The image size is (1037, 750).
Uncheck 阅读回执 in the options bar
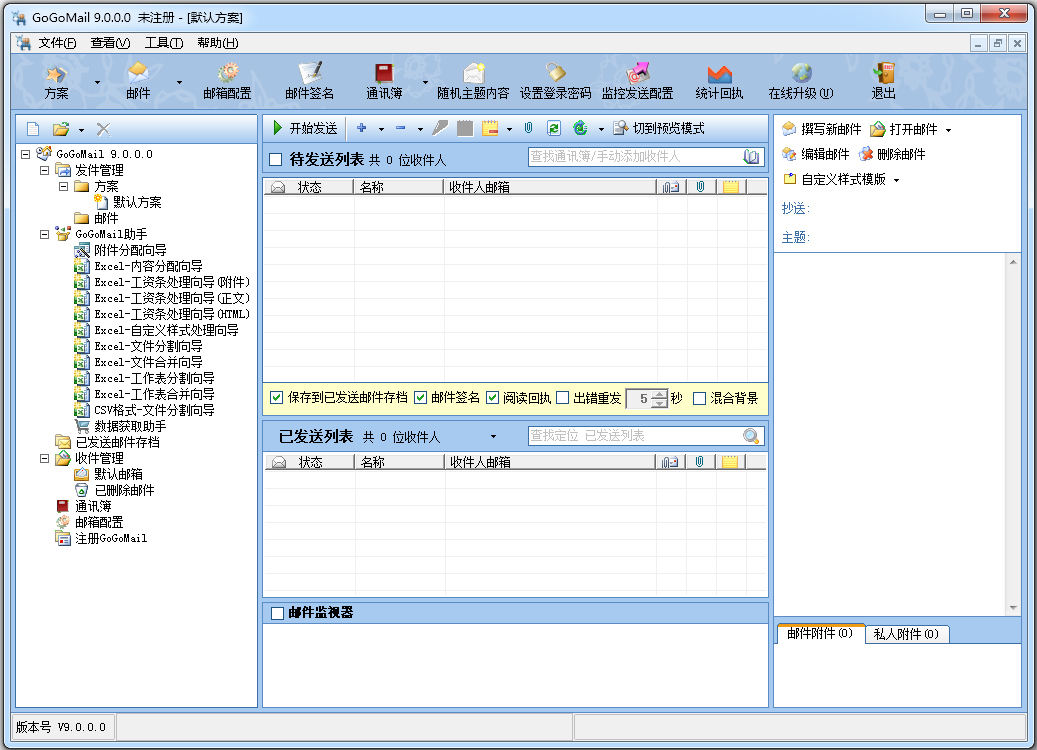click(492, 399)
